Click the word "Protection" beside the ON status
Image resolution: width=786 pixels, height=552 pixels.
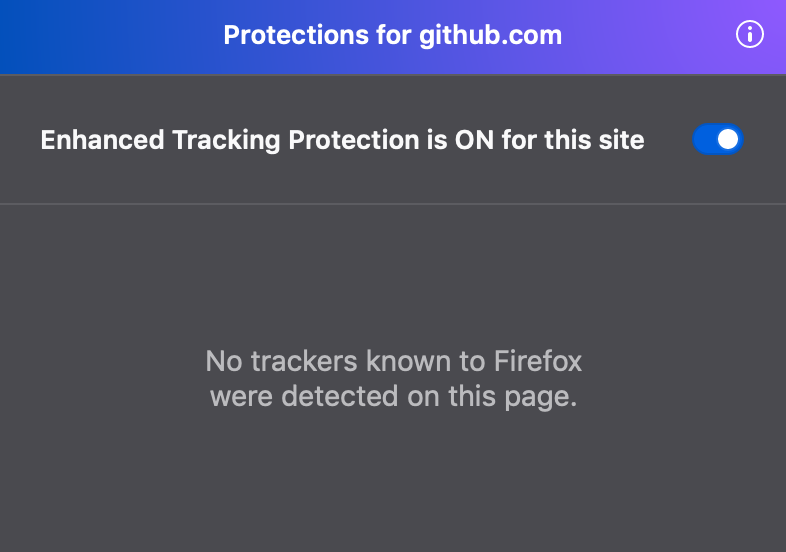356,140
